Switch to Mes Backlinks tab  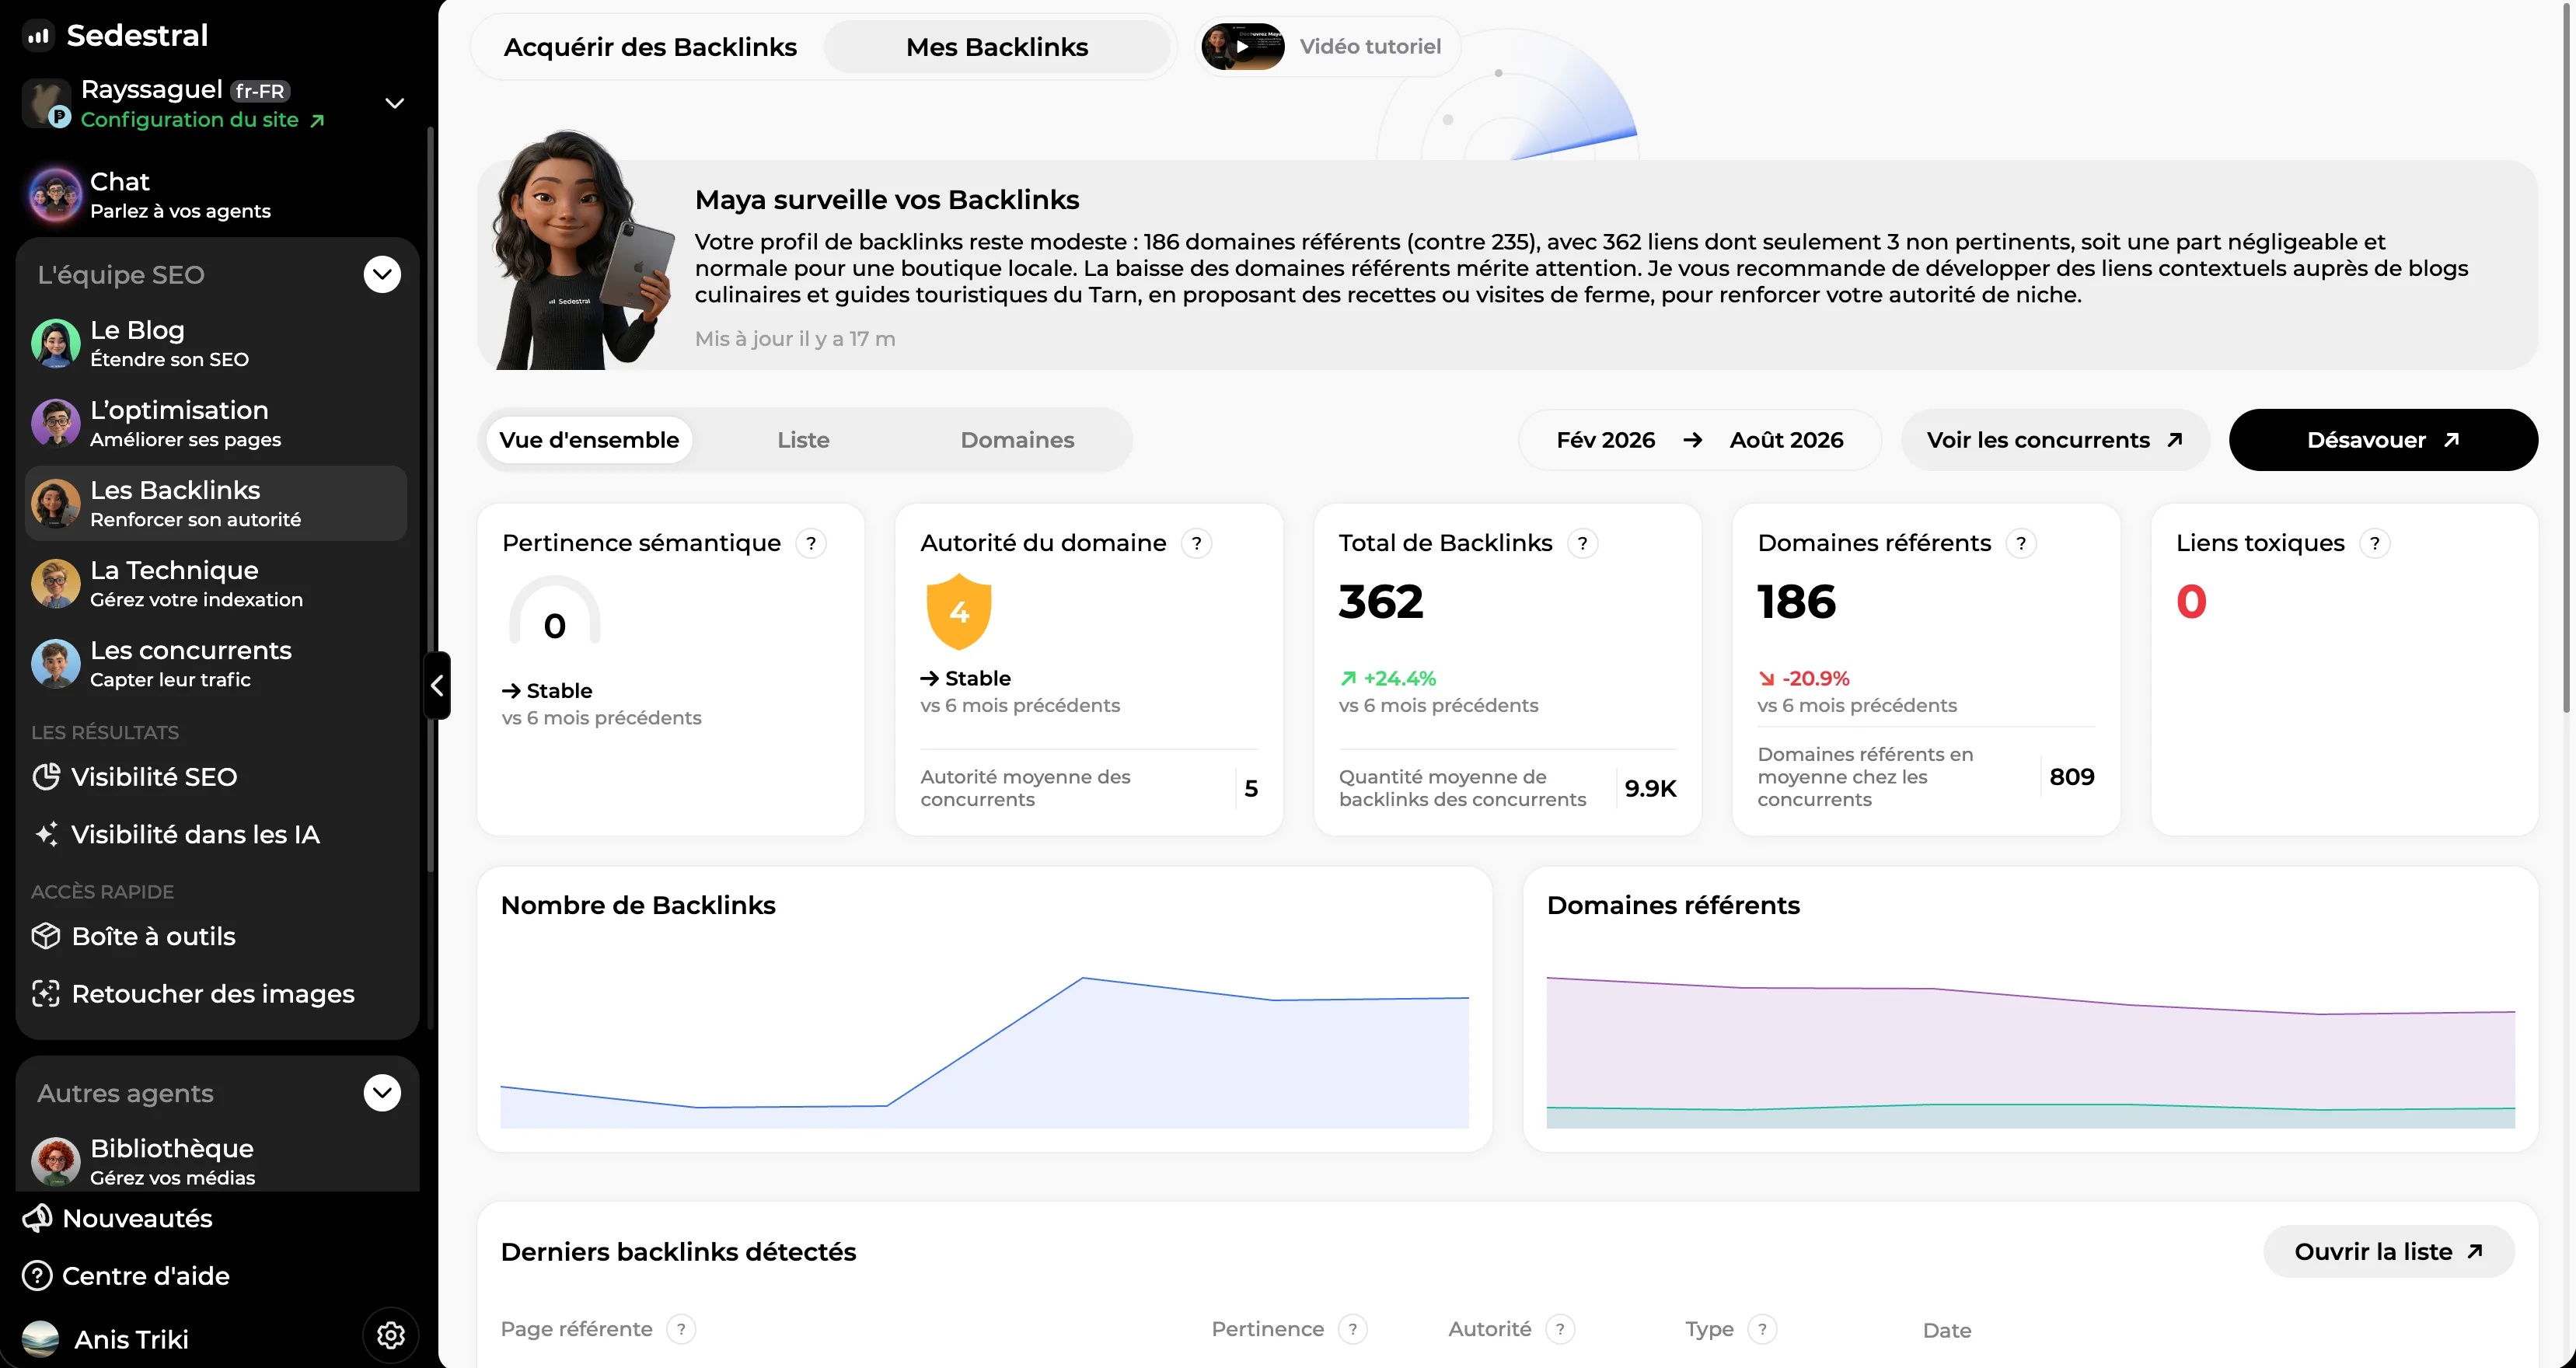(x=997, y=47)
